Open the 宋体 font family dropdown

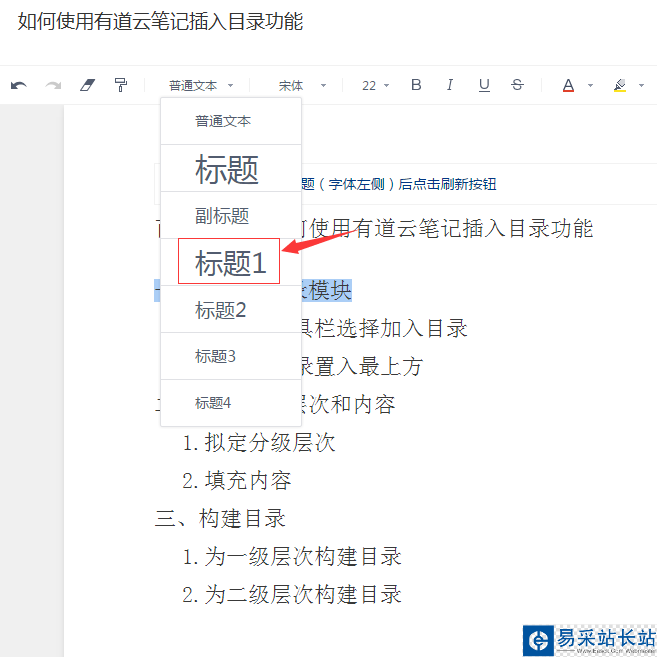[302, 85]
